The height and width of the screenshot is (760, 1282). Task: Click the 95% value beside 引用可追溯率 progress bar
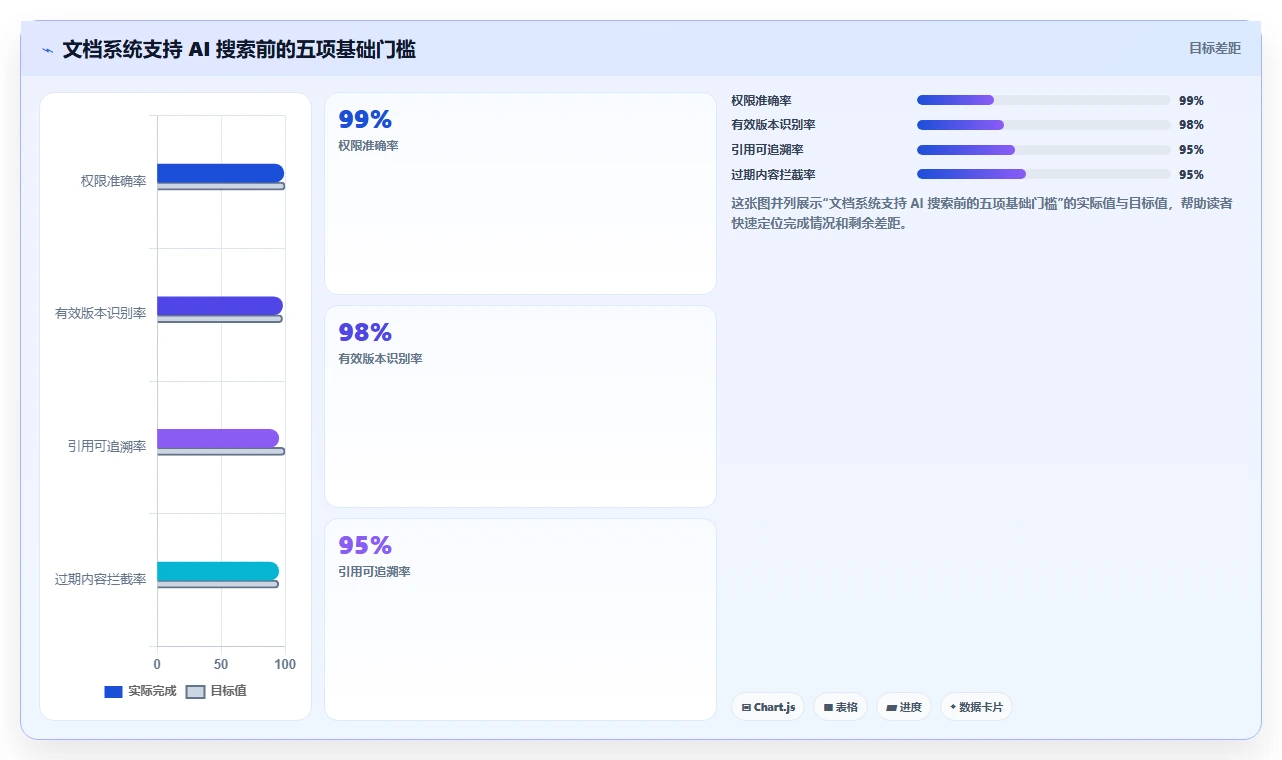click(x=1191, y=150)
